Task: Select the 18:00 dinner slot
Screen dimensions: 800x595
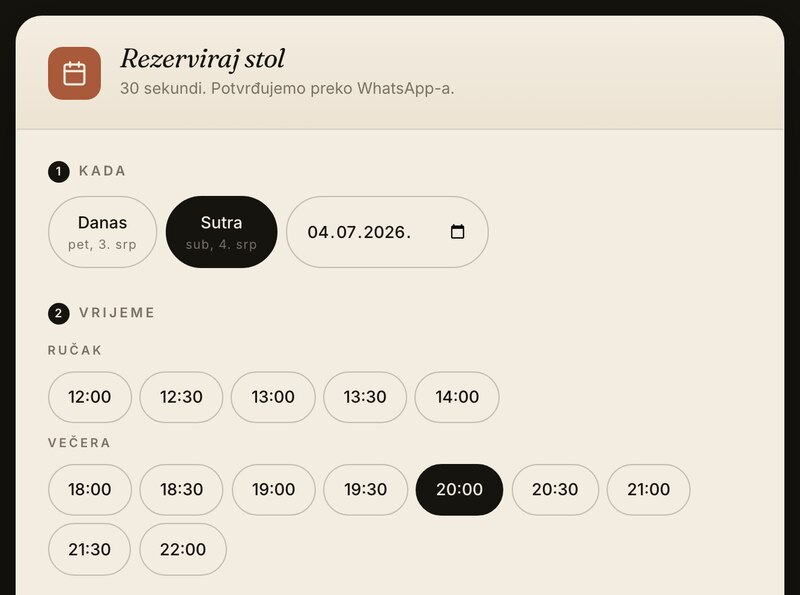Action: [x=90, y=489]
